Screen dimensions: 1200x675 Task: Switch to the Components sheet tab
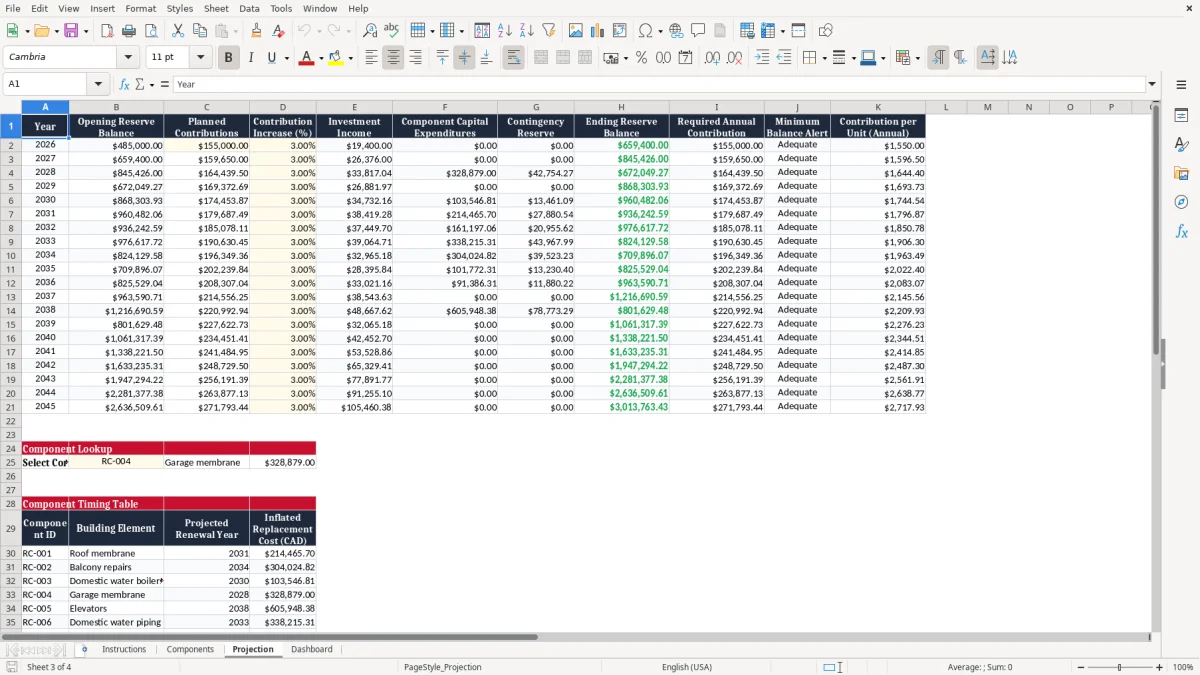click(x=190, y=649)
